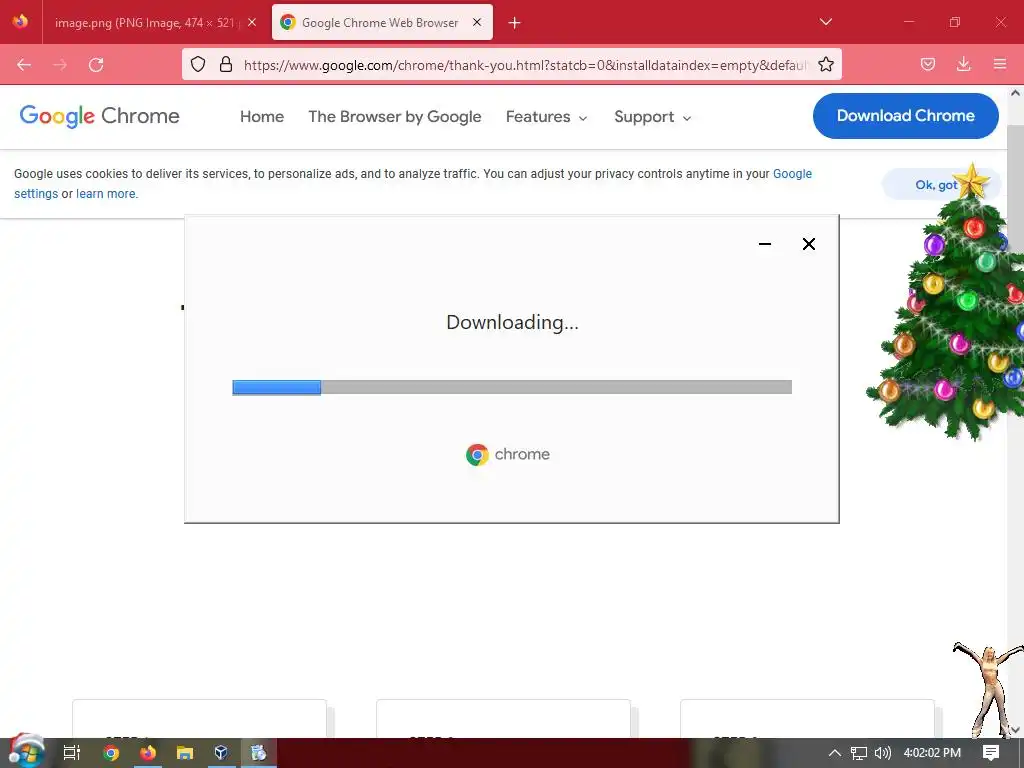Open the VirtualBox taskbar icon
The width and height of the screenshot is (1024, 768).
pyautogui.click(x=221, y=753)
